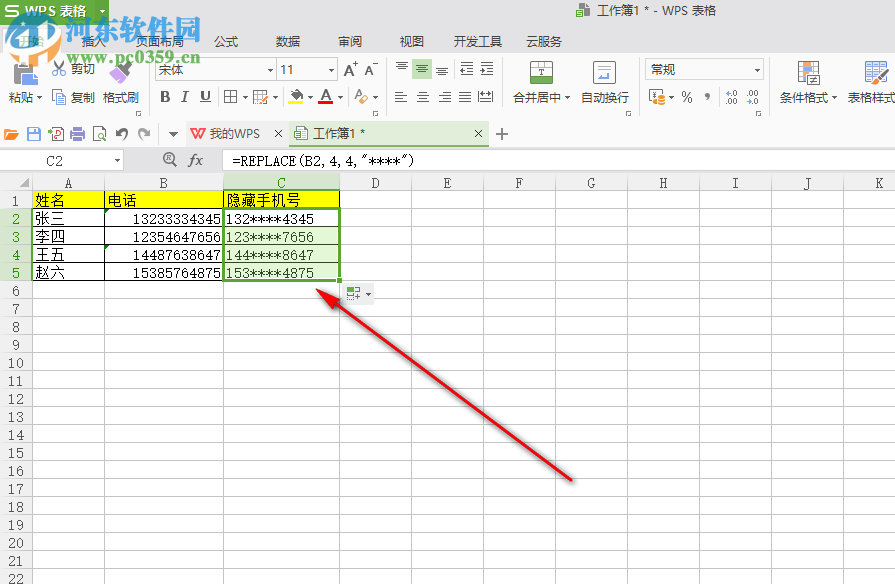This screenshot has width=895, height=584.
Task: Click the print icon
Action: [x=79, y=132]
